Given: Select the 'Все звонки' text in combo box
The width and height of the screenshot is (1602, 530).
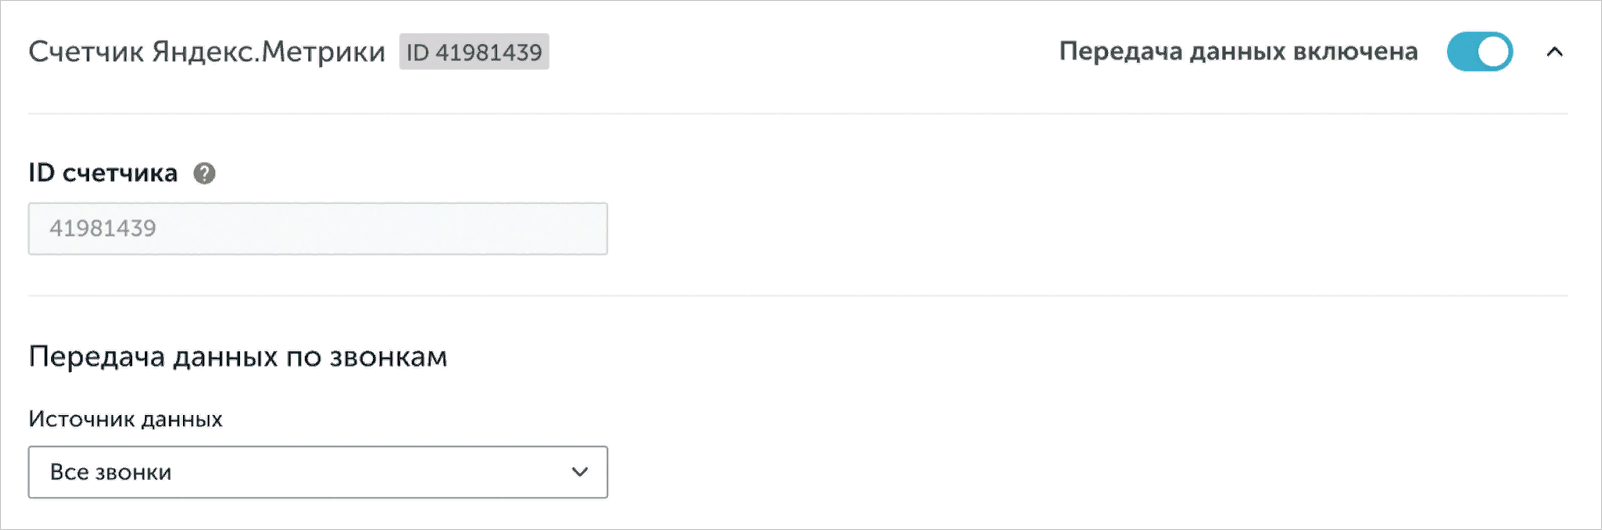Looking at the screenshot, I should [111, 472].
